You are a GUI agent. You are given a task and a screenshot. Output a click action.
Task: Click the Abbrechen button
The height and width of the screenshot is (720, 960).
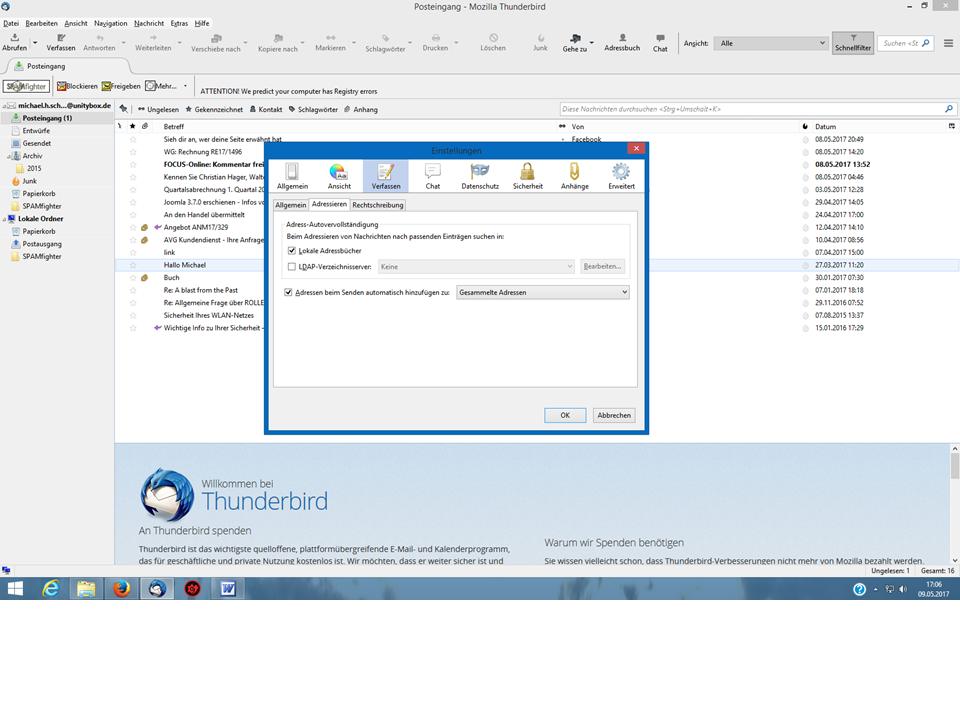(613, 415)
